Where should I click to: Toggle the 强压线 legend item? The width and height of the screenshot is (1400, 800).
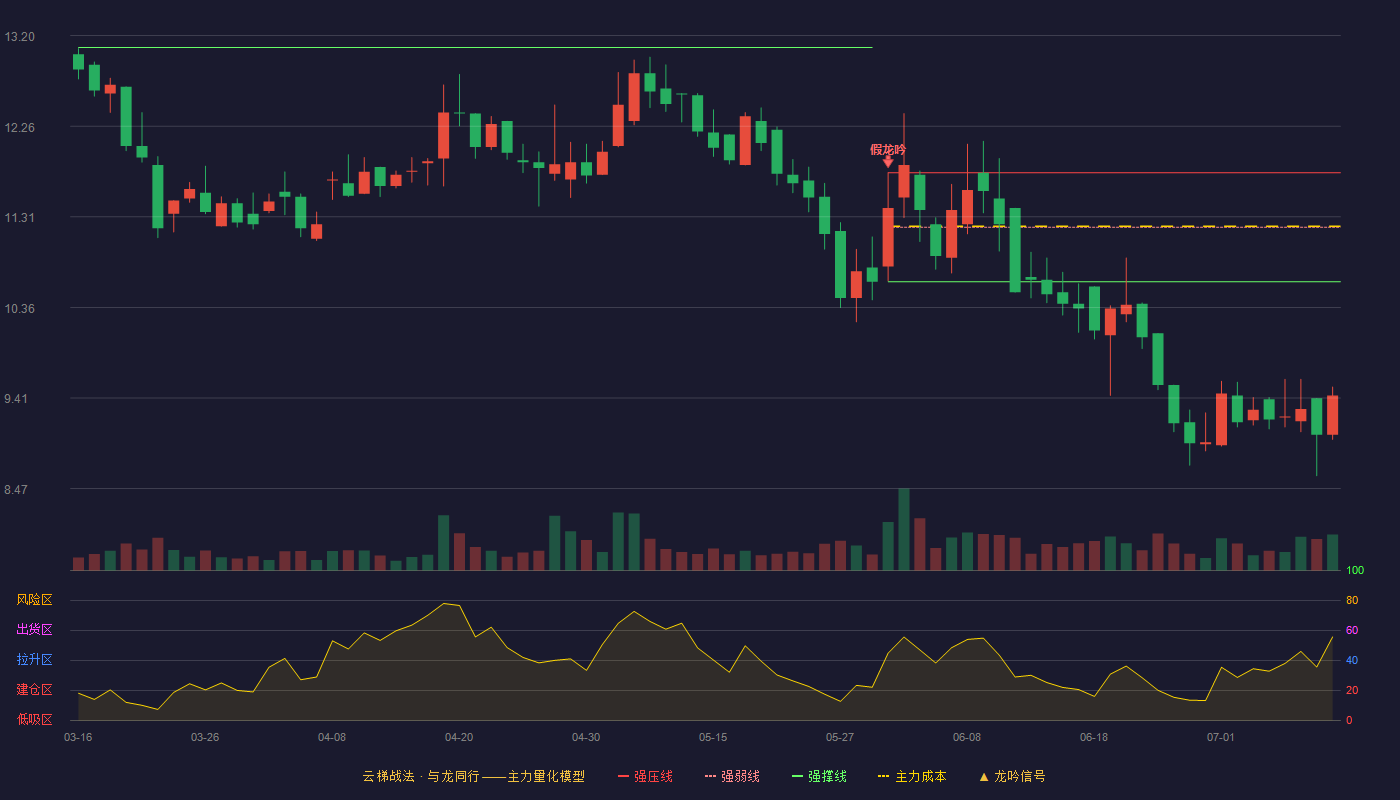pos(645,776)
